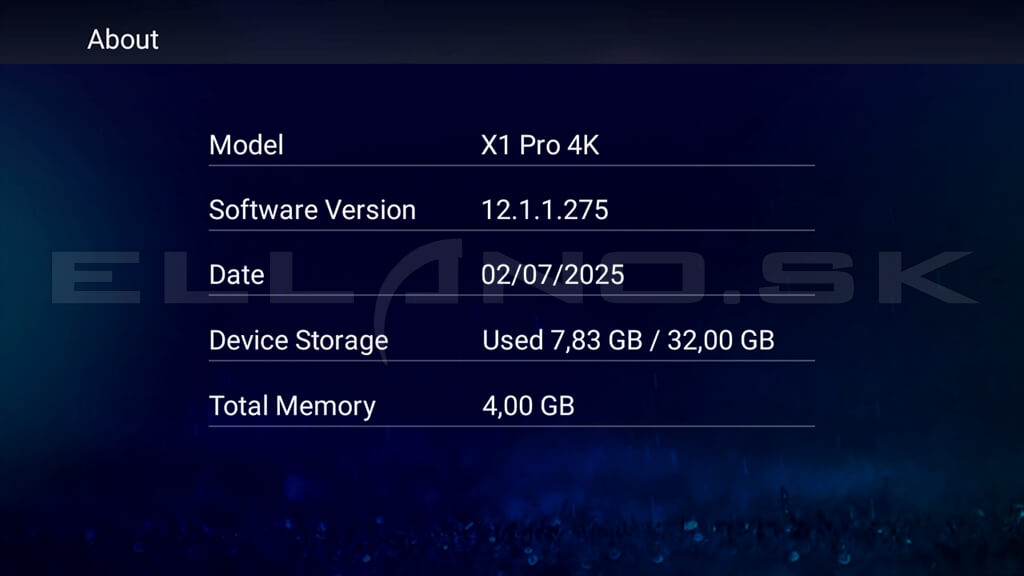Click the divider line under the Date row
Image resolution: width=1024 pixels, height=576 pixels.
click(511, 296)
